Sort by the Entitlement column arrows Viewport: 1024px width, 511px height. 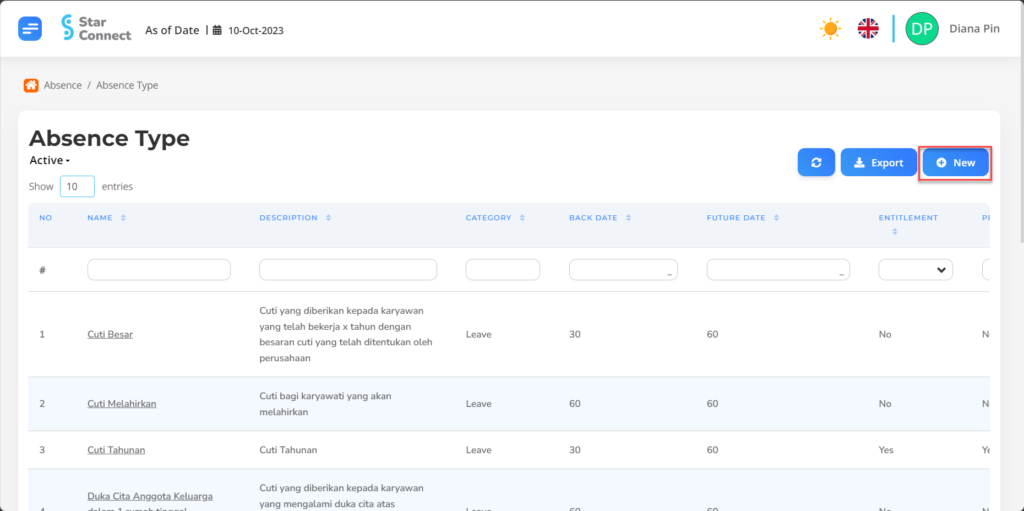(894, 231)
